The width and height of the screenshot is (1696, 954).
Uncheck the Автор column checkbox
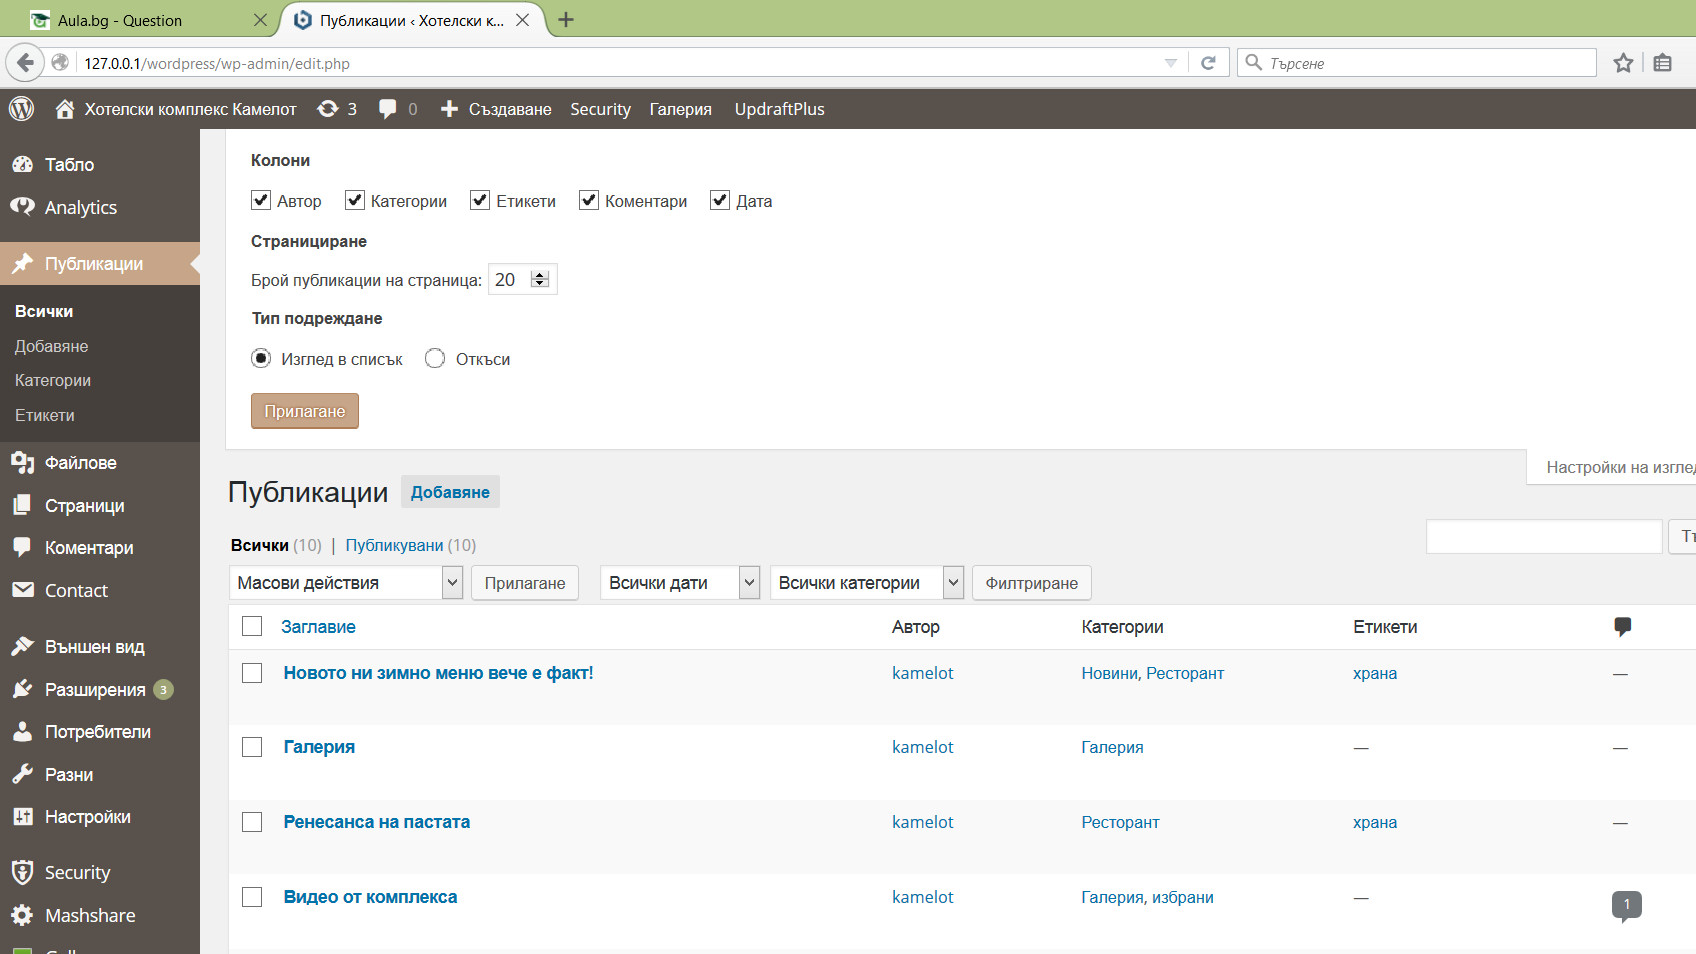coord(261,200)
